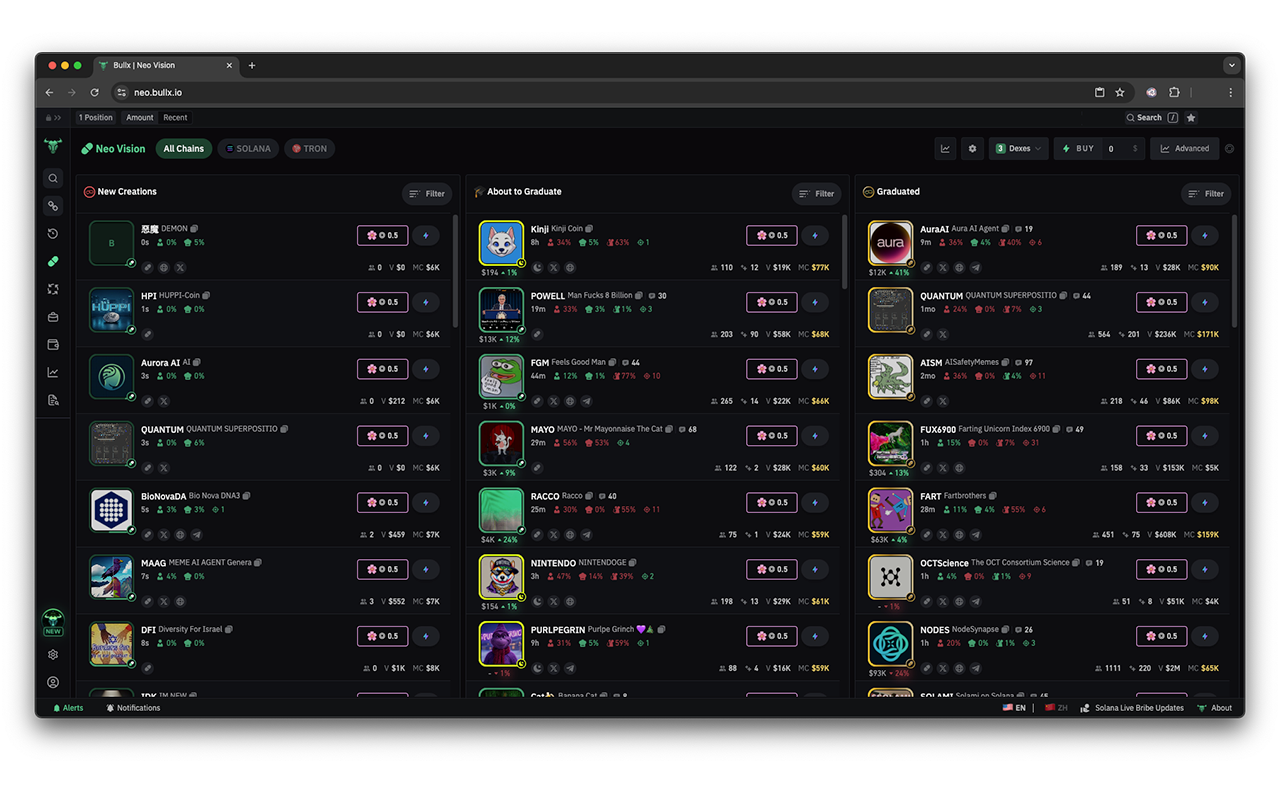Screen dimensions: 1280x800
Task: Open the history icon in the sidebar
Action: click(52, 233)
